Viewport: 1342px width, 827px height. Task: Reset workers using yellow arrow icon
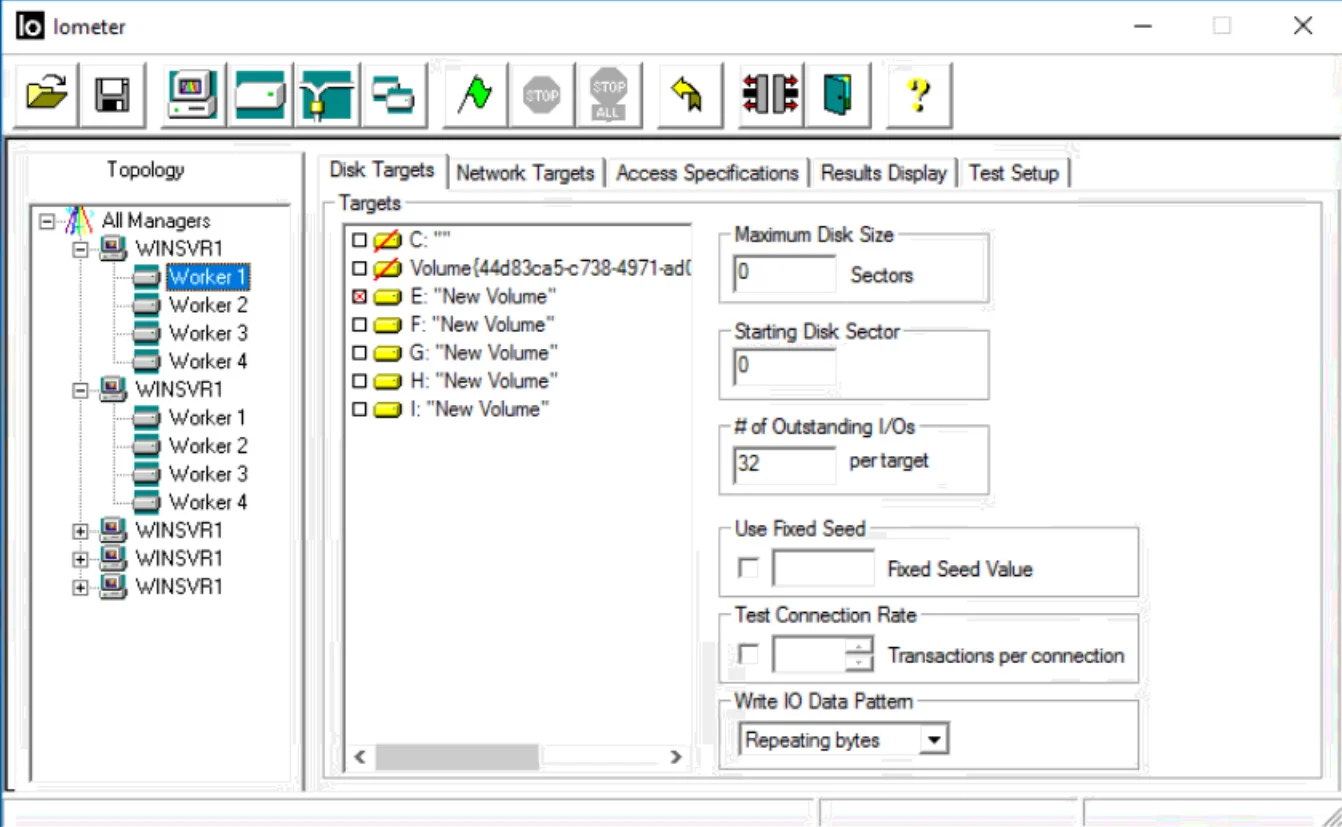690,95
